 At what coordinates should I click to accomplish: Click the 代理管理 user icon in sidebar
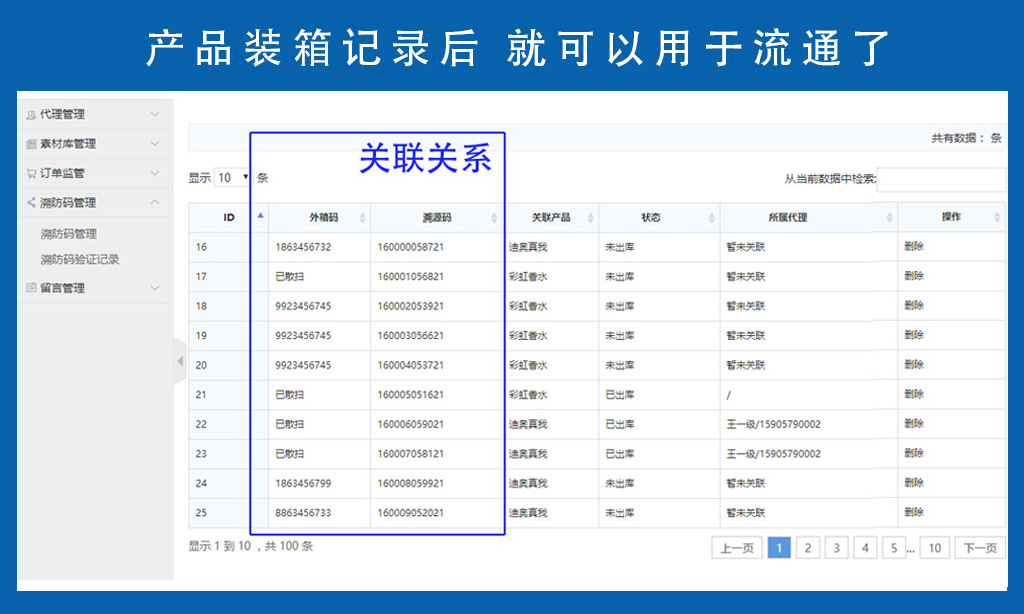[32, 115]
